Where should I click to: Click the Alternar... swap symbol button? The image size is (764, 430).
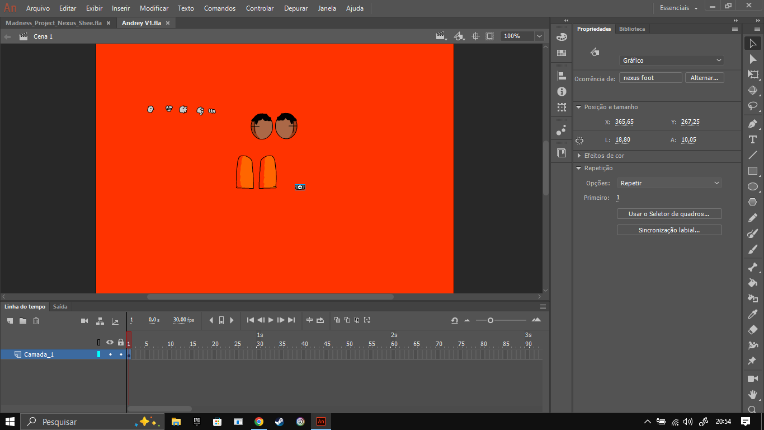(x=704, y=78)
